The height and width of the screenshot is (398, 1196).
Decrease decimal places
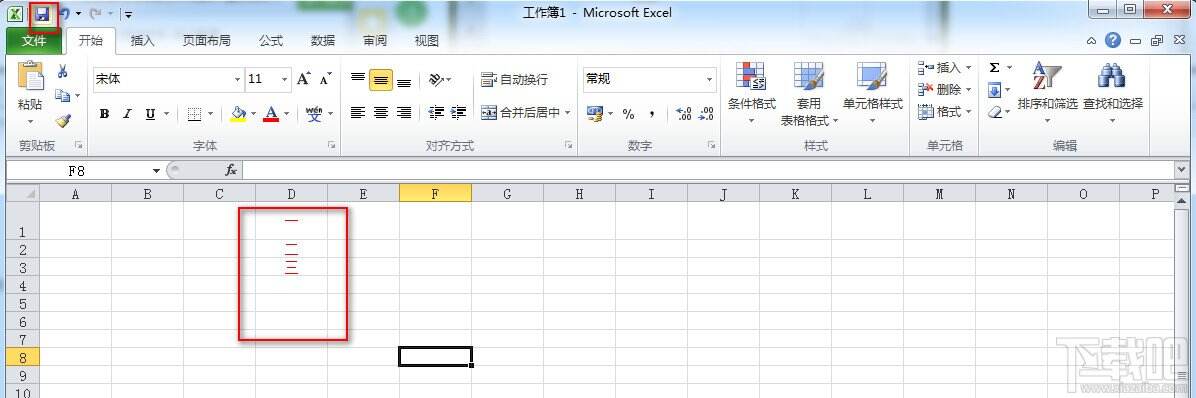pos(706,114)
